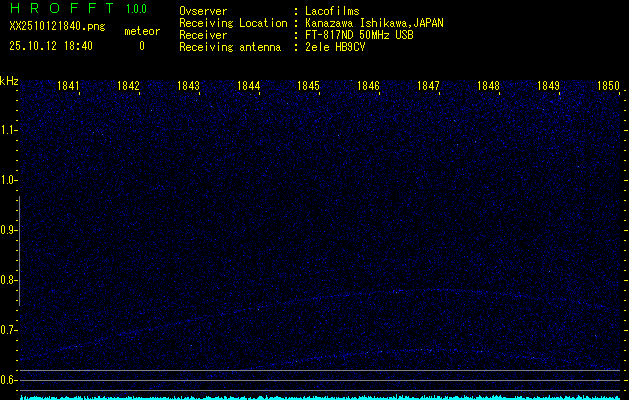629x400 pixels.
Task: Click the 0.7 frequency axis label
Action: click(9, 330)
